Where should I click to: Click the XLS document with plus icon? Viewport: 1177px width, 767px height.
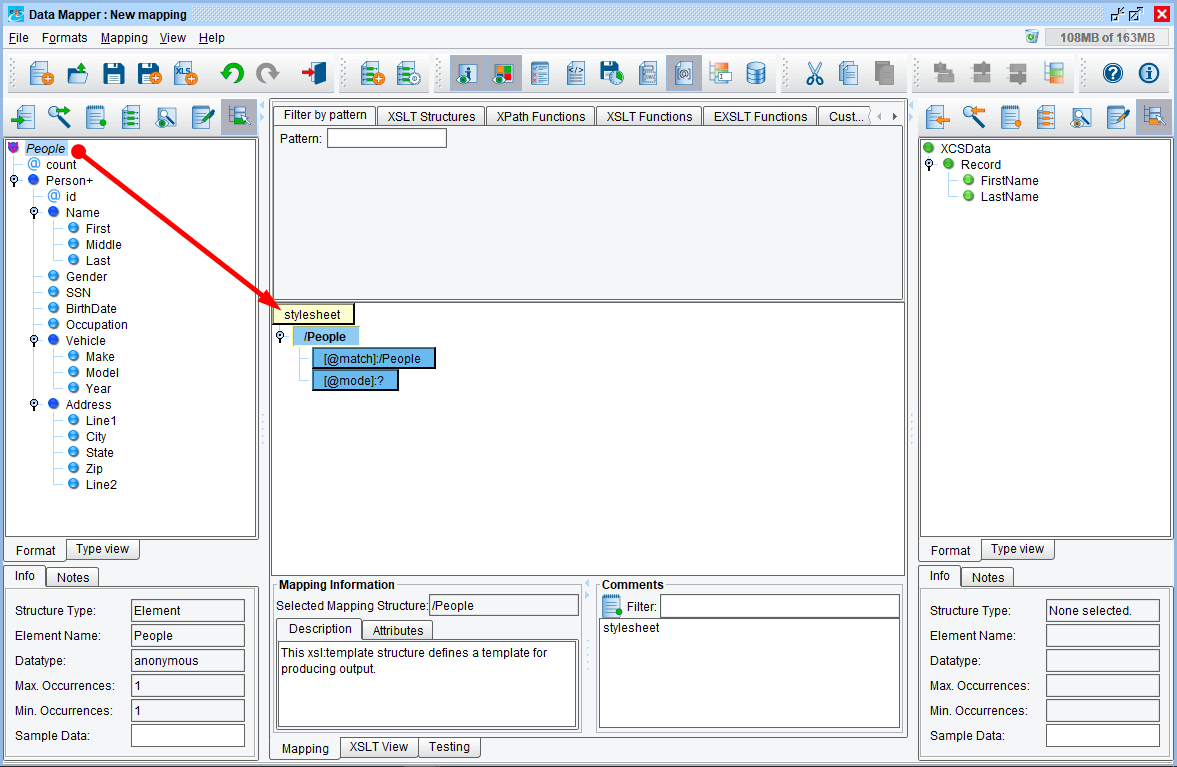point(185,74)
